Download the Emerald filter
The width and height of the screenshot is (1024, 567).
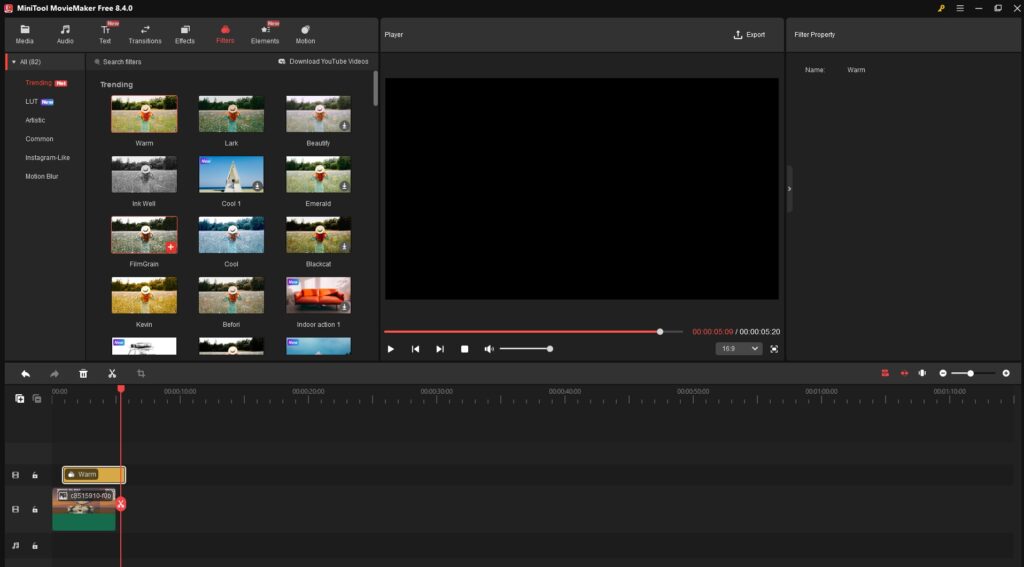tap(344, 186)
